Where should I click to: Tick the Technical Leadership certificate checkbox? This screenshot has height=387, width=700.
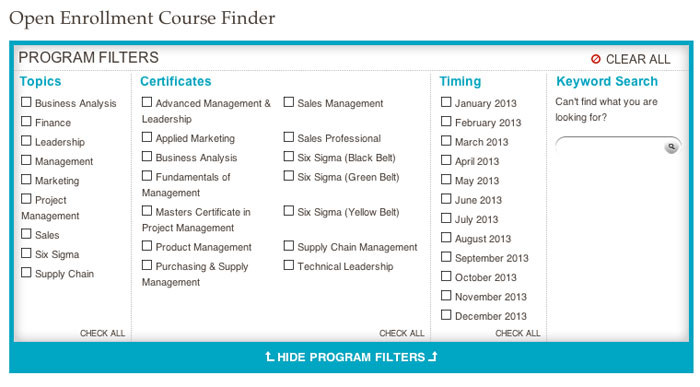tap(289, 265)
